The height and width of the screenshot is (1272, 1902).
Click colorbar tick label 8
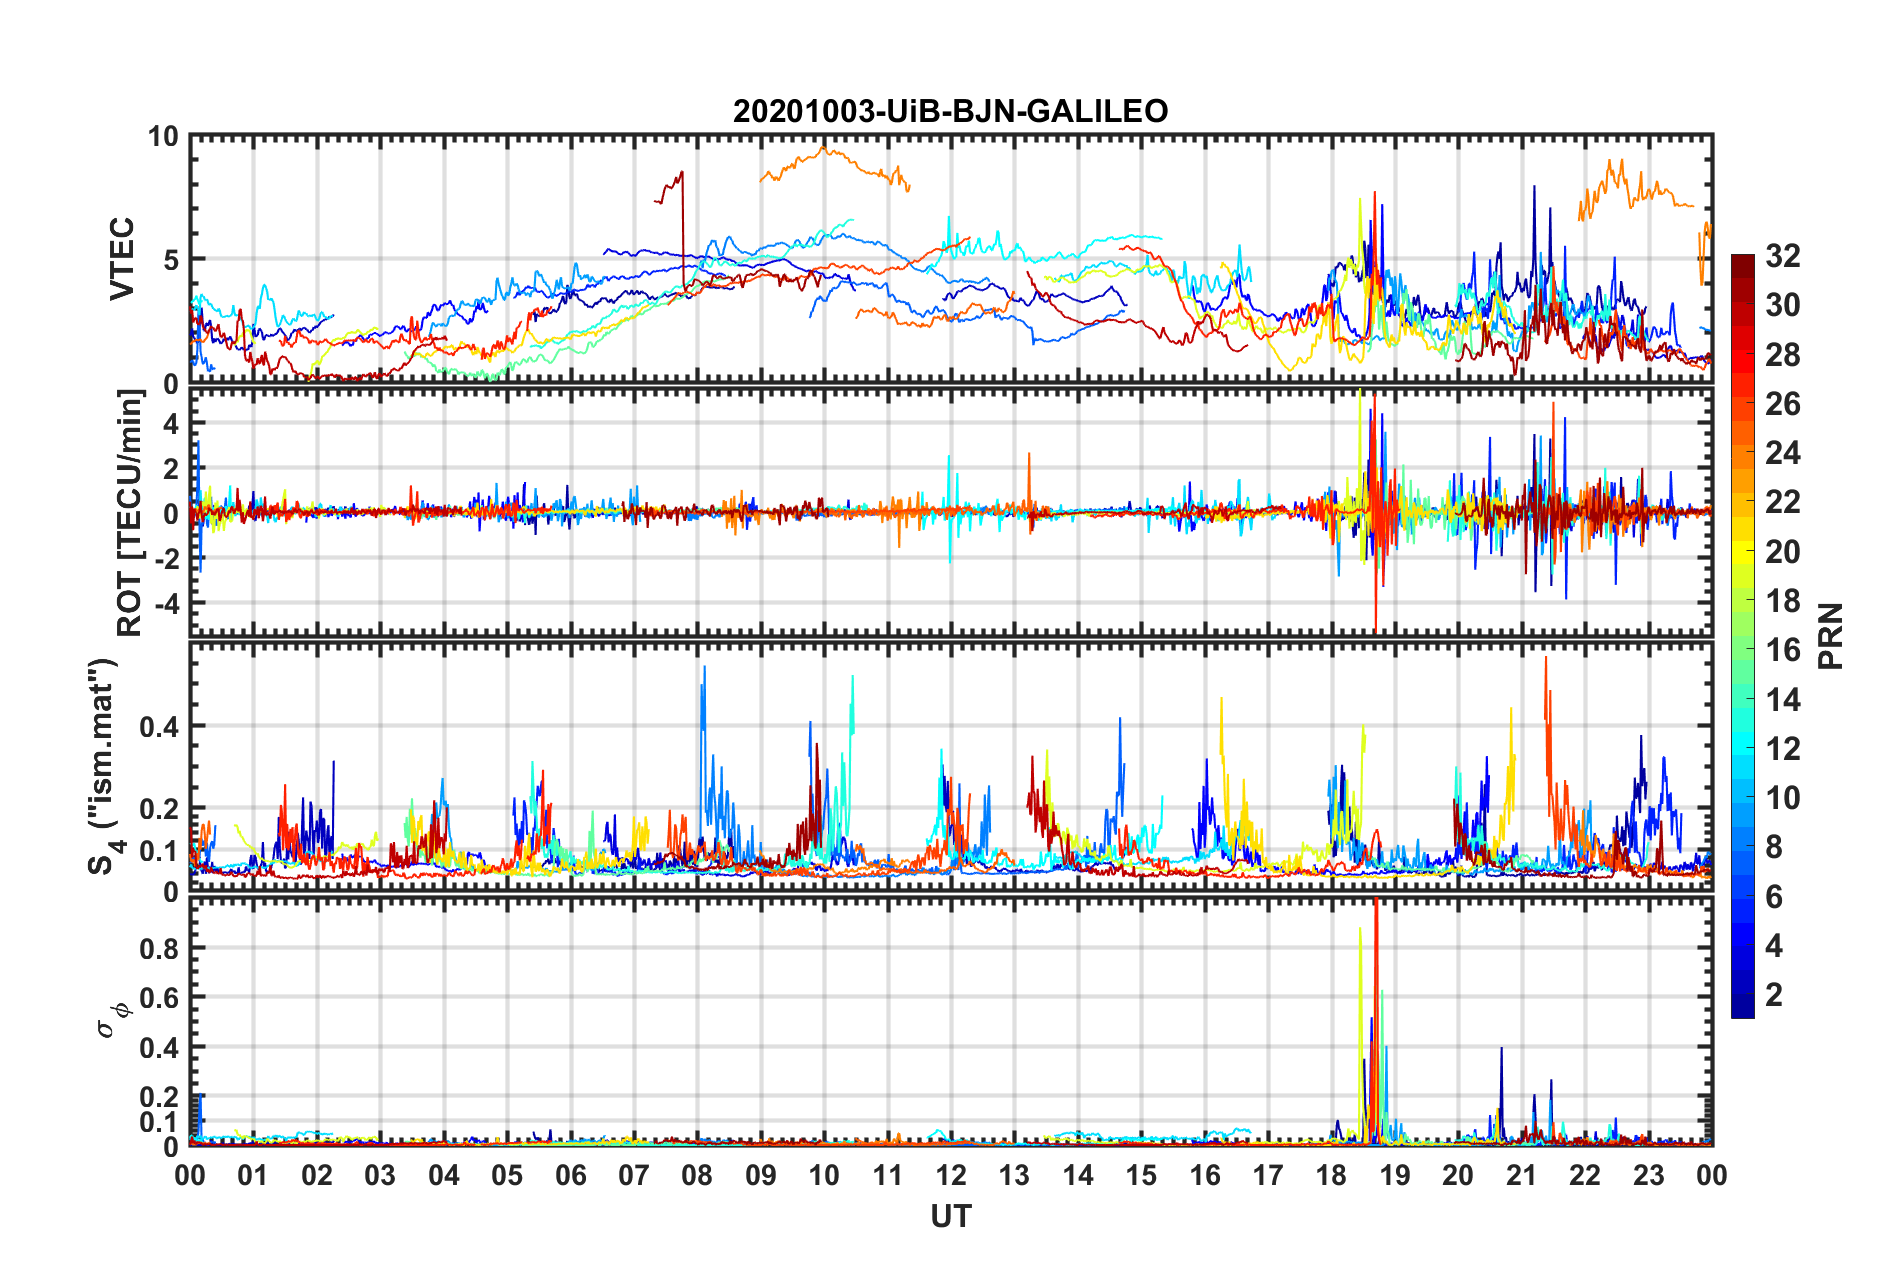(1774, 847)
